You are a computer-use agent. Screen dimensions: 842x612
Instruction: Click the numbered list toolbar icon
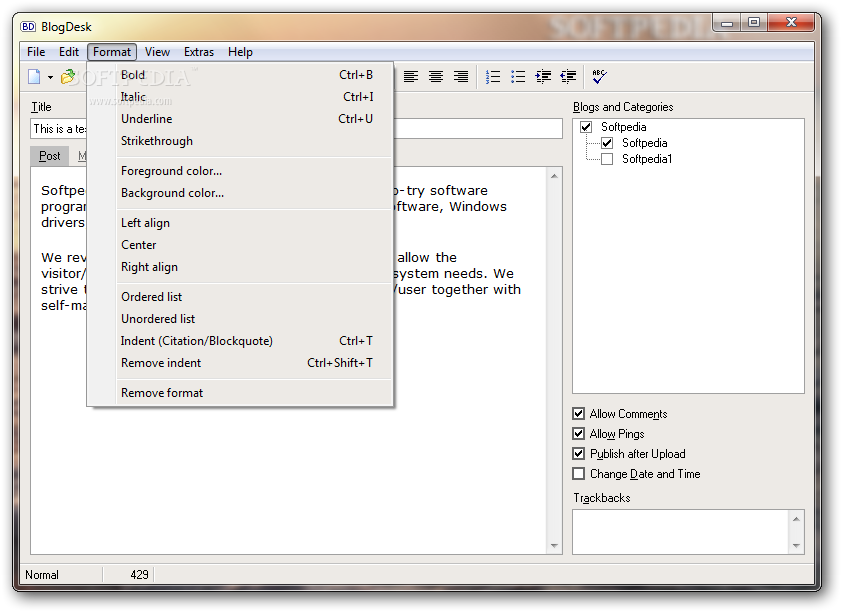point(493,77)
